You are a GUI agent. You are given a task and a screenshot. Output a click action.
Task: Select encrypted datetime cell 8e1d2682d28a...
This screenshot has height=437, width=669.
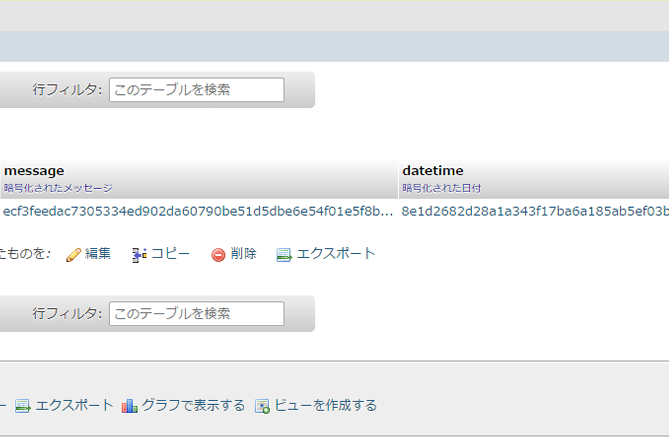[535, 211]
